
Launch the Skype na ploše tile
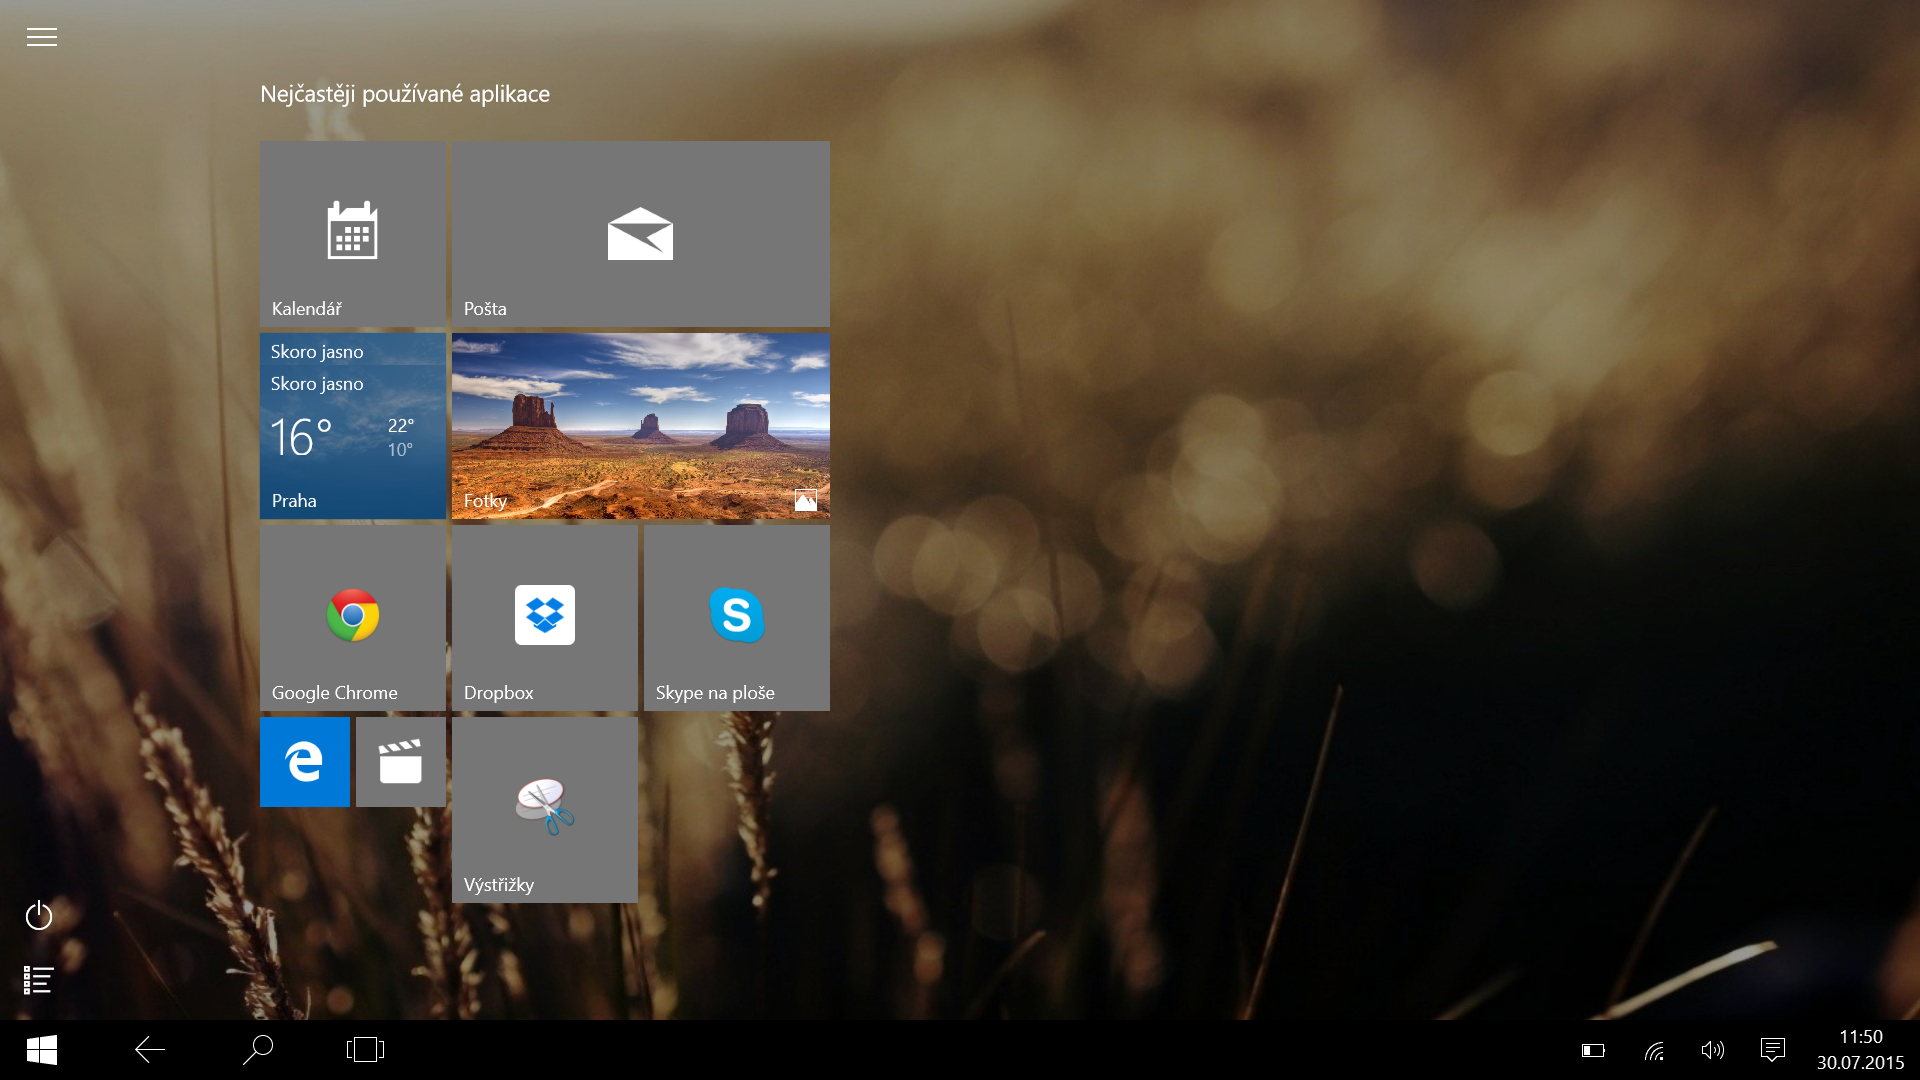tap(736, 617)
